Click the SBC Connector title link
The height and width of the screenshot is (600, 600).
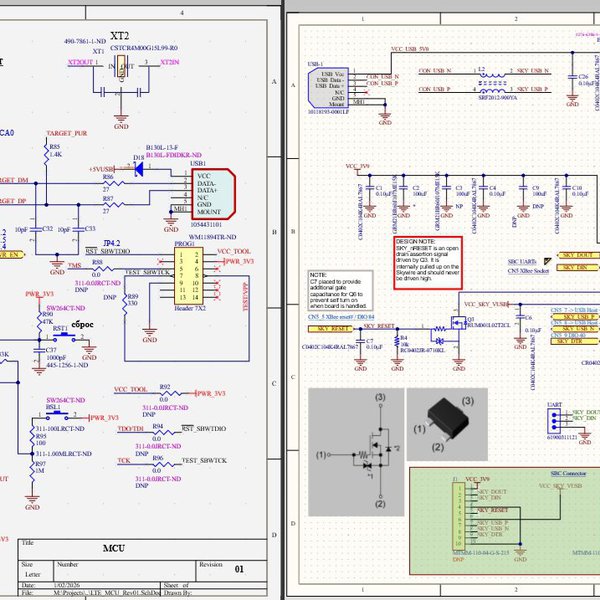click(x=568, y=473)
